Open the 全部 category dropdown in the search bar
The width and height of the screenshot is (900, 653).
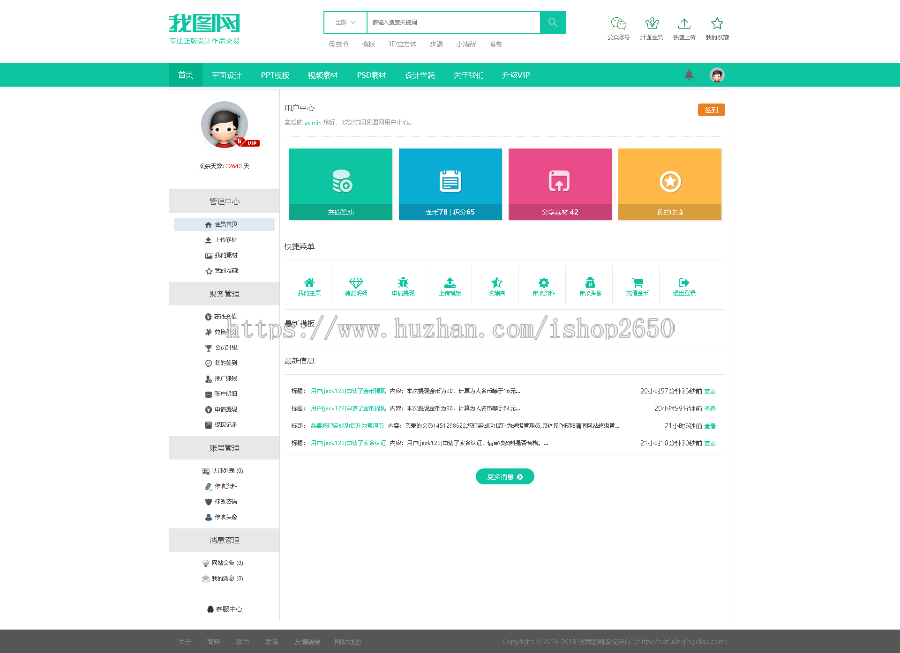coord(346,22)
